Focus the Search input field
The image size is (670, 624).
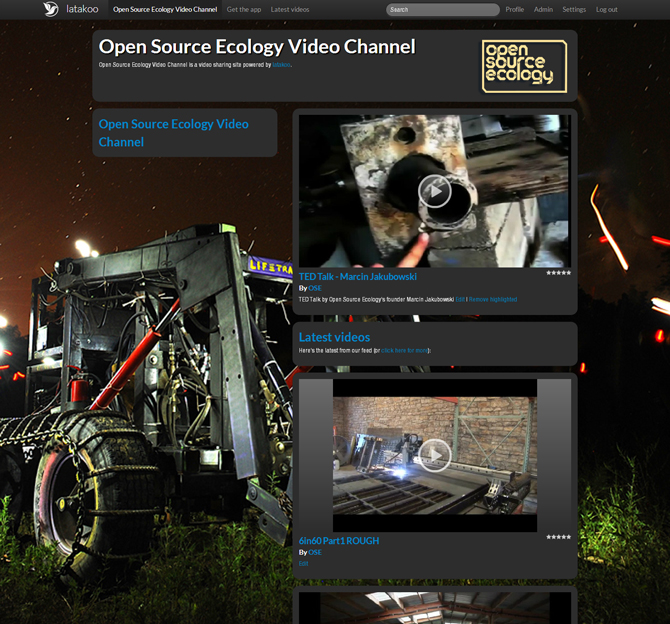[443, 9]
